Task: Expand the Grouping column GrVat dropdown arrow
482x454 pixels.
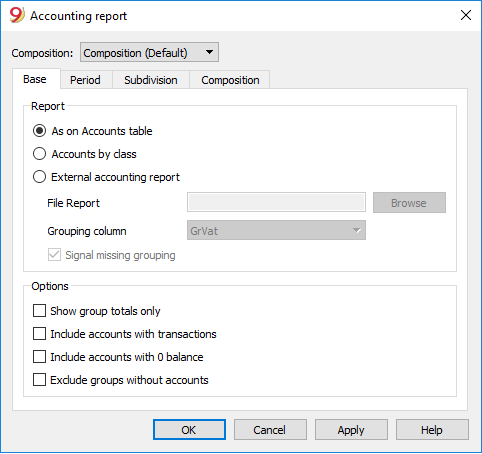Action: (356, 230)
